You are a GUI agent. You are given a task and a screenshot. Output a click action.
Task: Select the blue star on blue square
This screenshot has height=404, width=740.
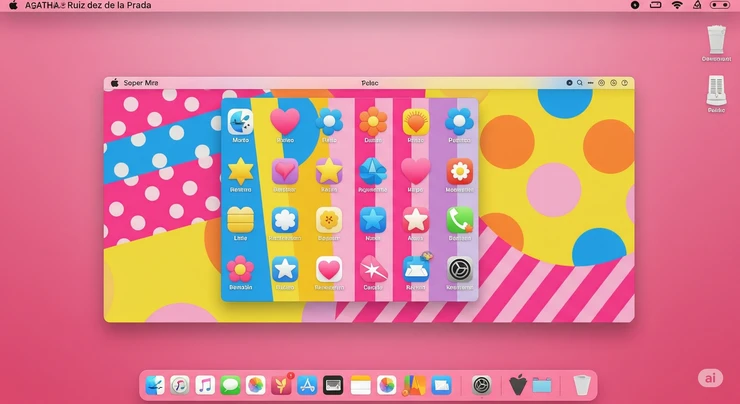(373, 220)
